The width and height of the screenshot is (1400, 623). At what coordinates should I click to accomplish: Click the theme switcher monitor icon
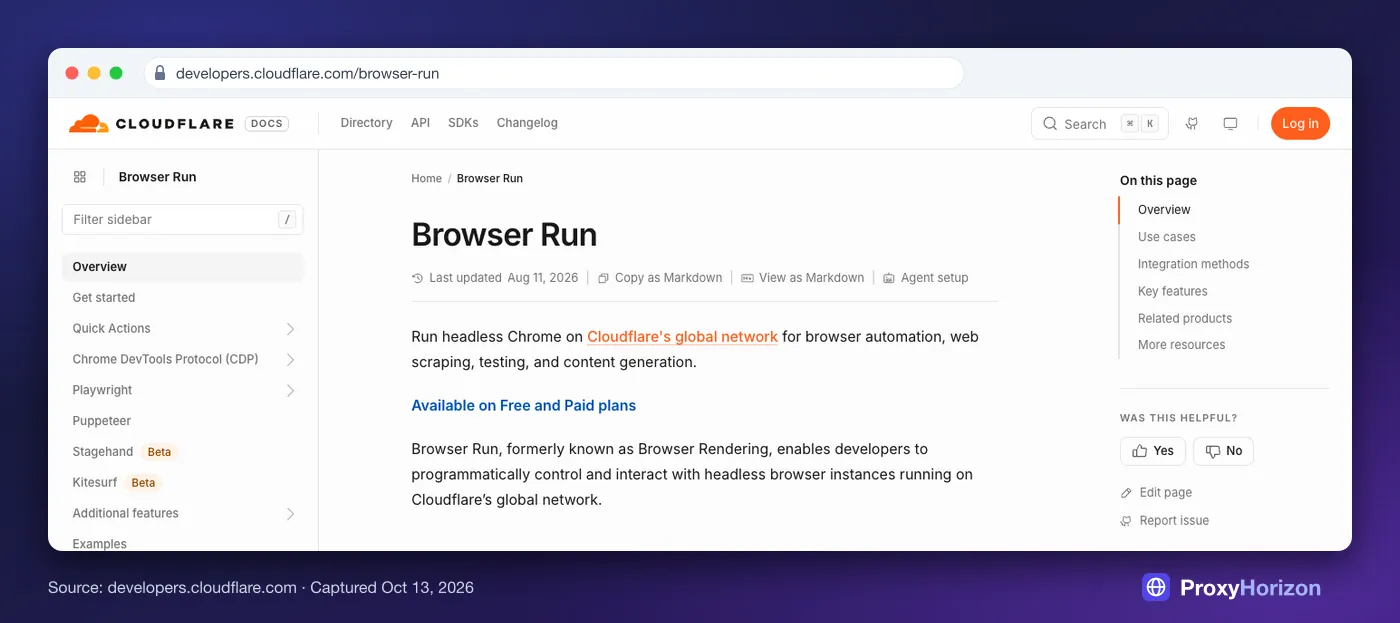[1230, 124]
